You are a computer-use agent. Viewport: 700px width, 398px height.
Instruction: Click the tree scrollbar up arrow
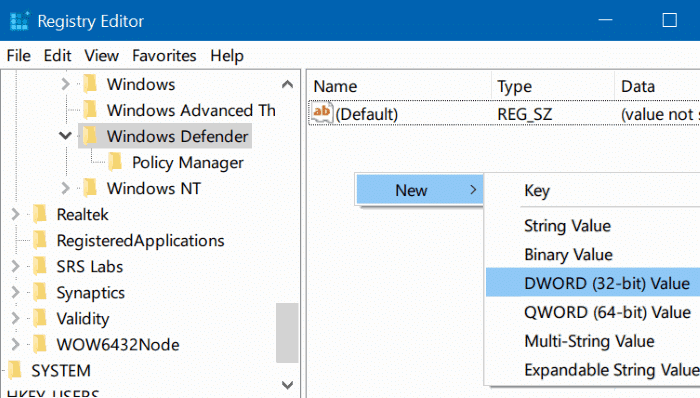pos(288,84)
